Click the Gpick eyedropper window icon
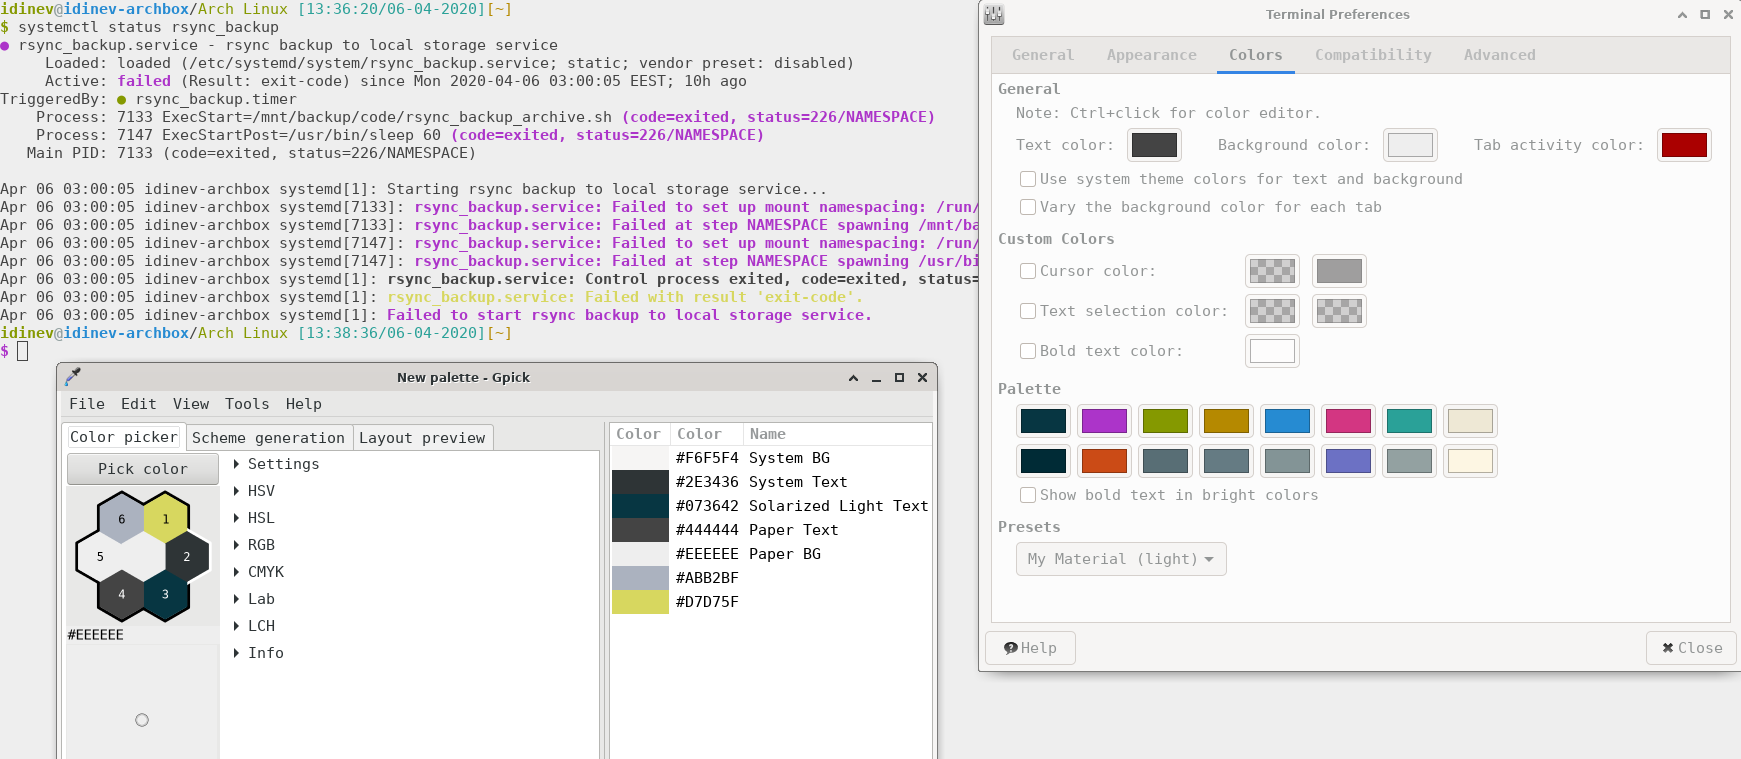The width and height of the screenshot is (1741, 759). pos(72,377)
